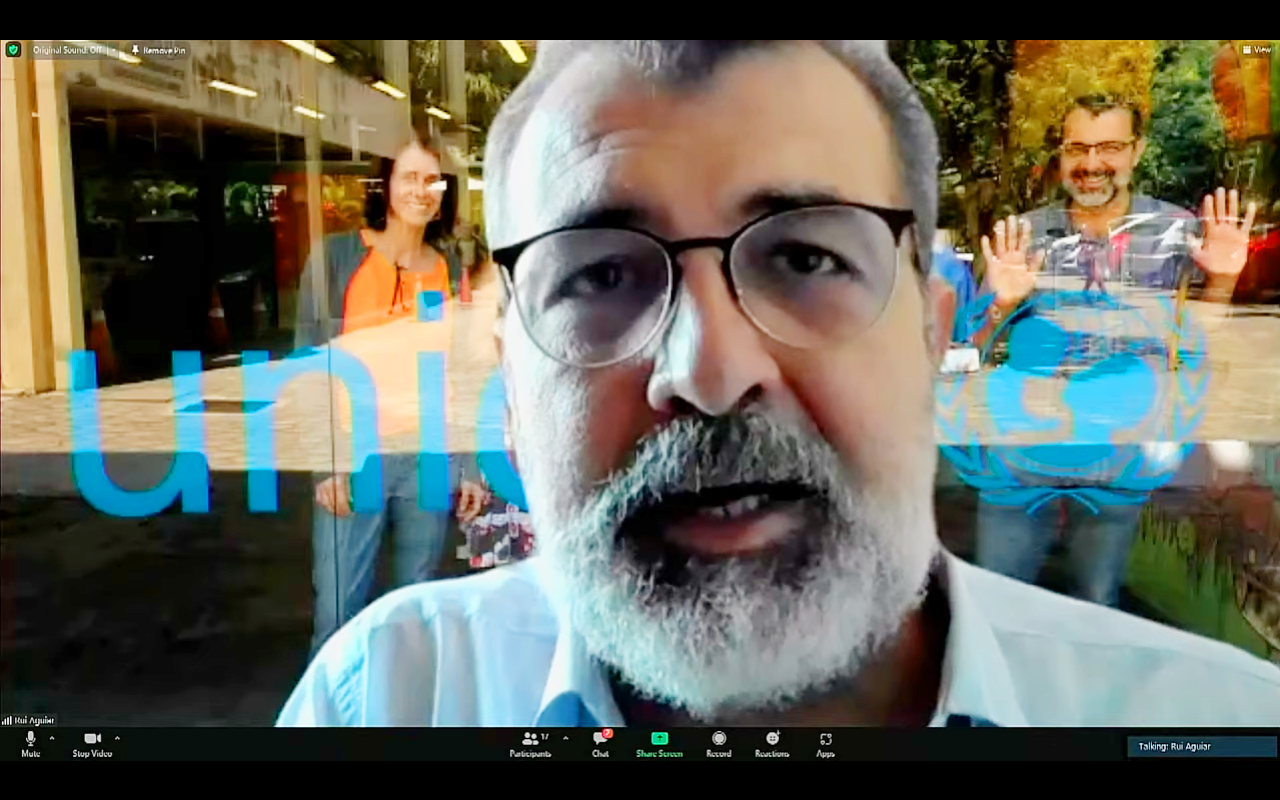Screen dimensions: 1280x800
Task: Expand the arrow next to Participants
Action: pyautogui.click(x=566, y=738)
